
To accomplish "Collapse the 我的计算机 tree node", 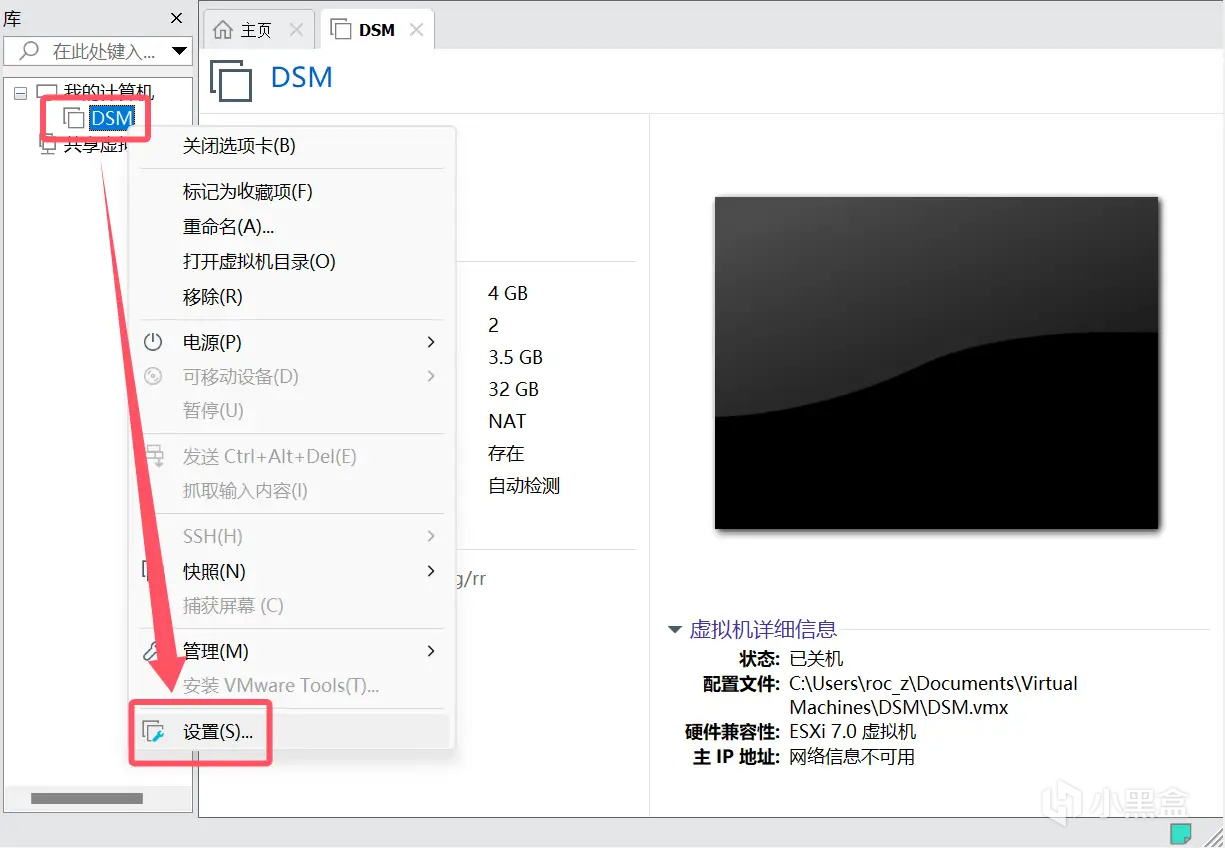I will point(20,93).
